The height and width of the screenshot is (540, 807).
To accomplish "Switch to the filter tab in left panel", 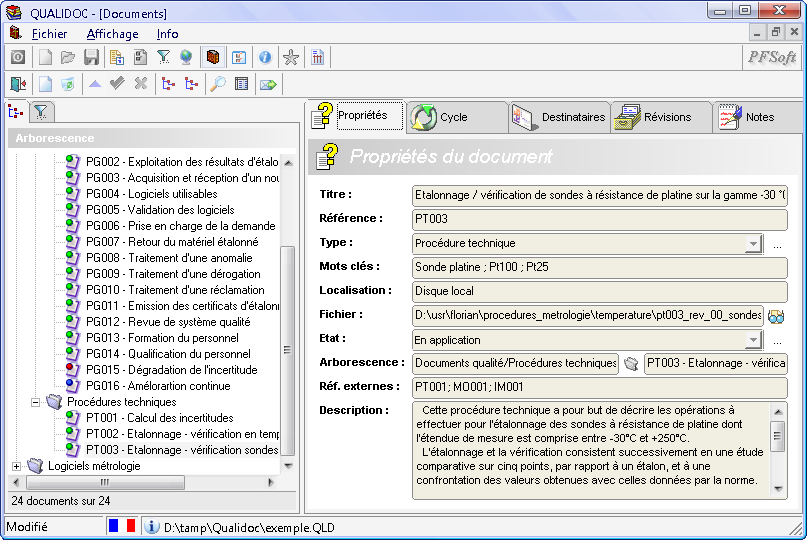I will (41, 112).
